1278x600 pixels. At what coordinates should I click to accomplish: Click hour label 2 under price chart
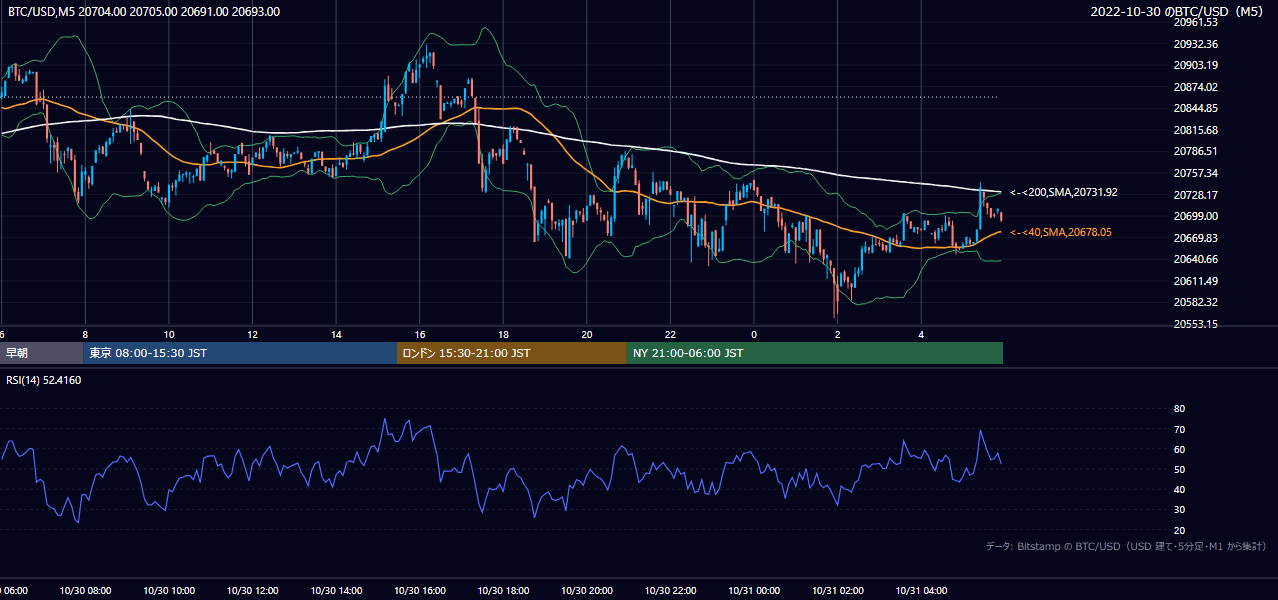838,334
